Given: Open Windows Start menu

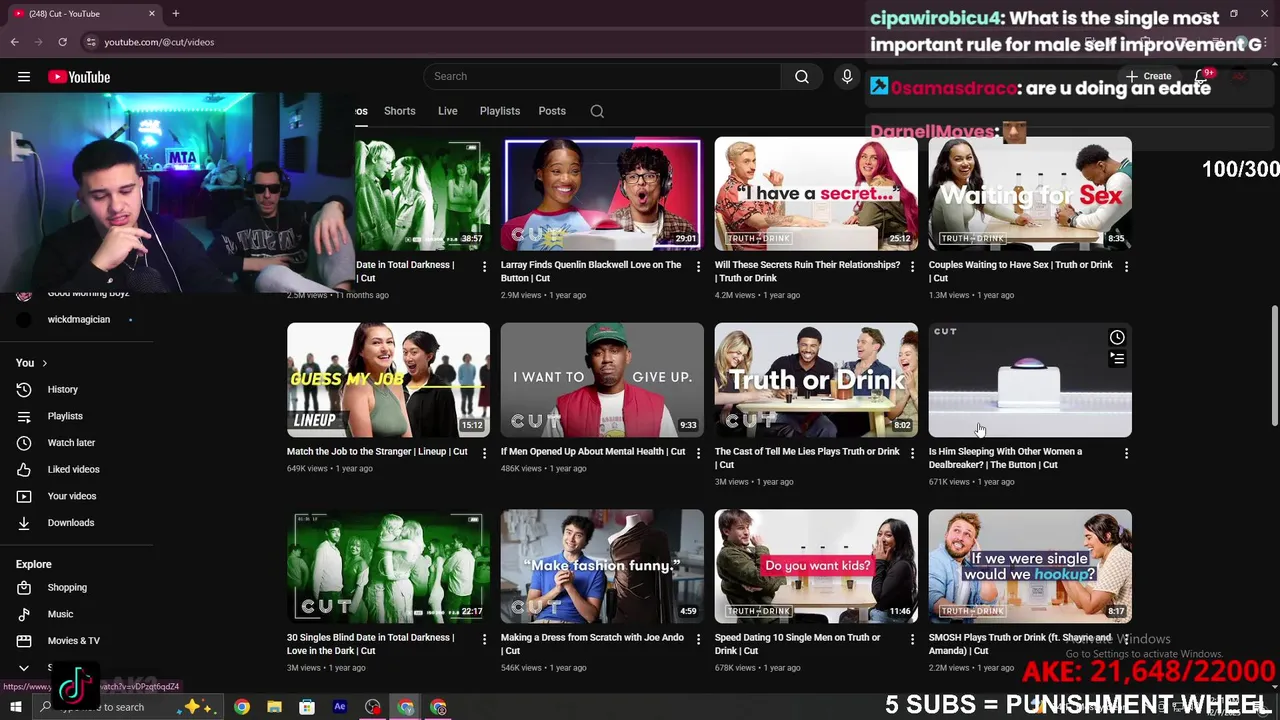Looking at the screenshot, I should tap(15, 707).
